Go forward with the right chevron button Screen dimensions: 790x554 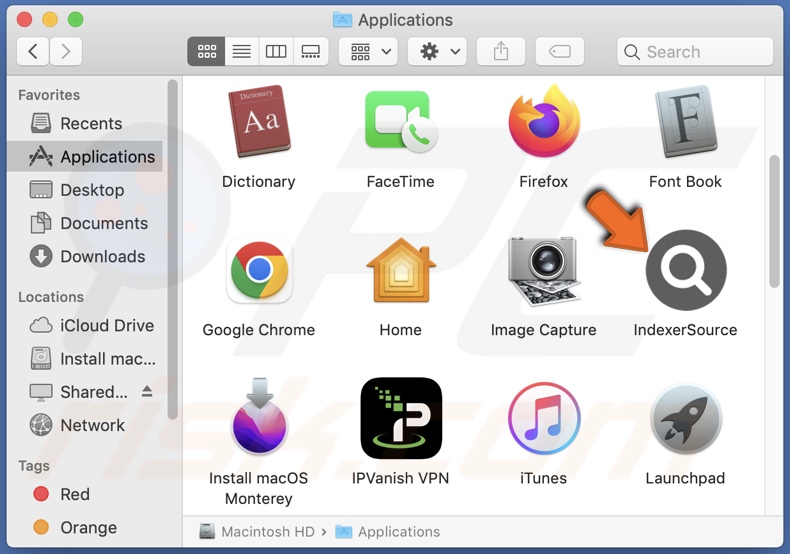pyautogui.click(x=65, y=51)
